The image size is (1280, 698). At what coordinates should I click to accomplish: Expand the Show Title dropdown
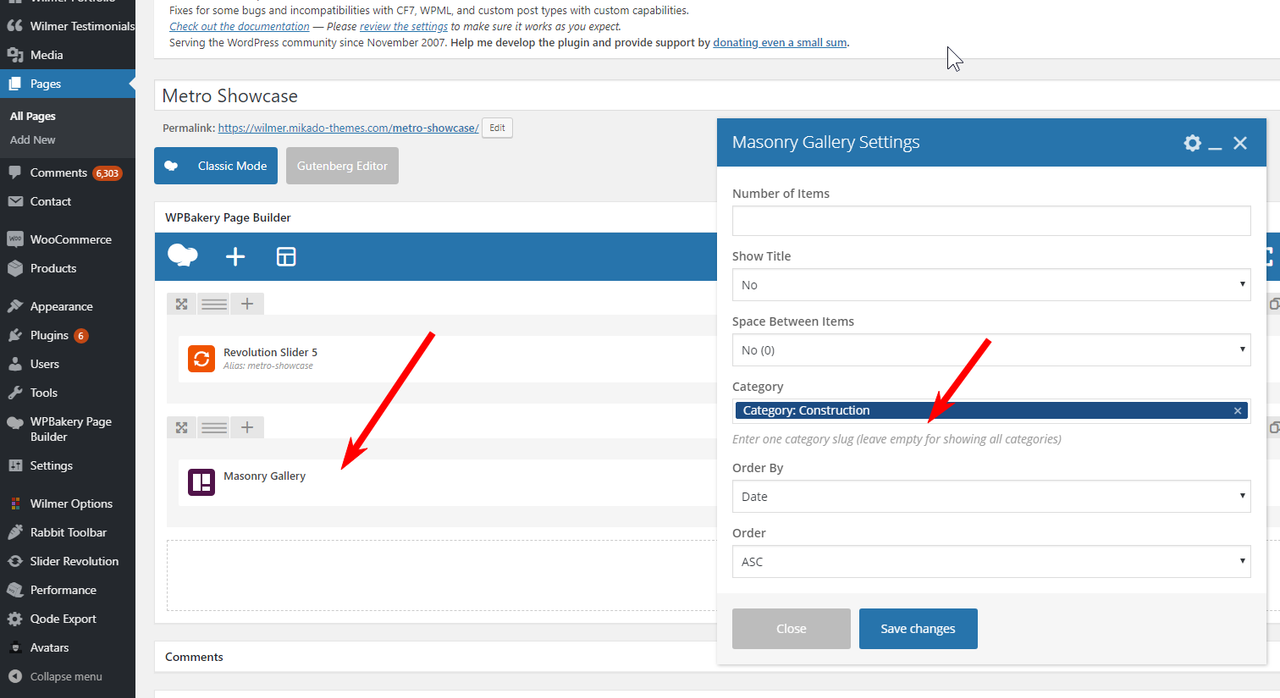coord(991,285)
